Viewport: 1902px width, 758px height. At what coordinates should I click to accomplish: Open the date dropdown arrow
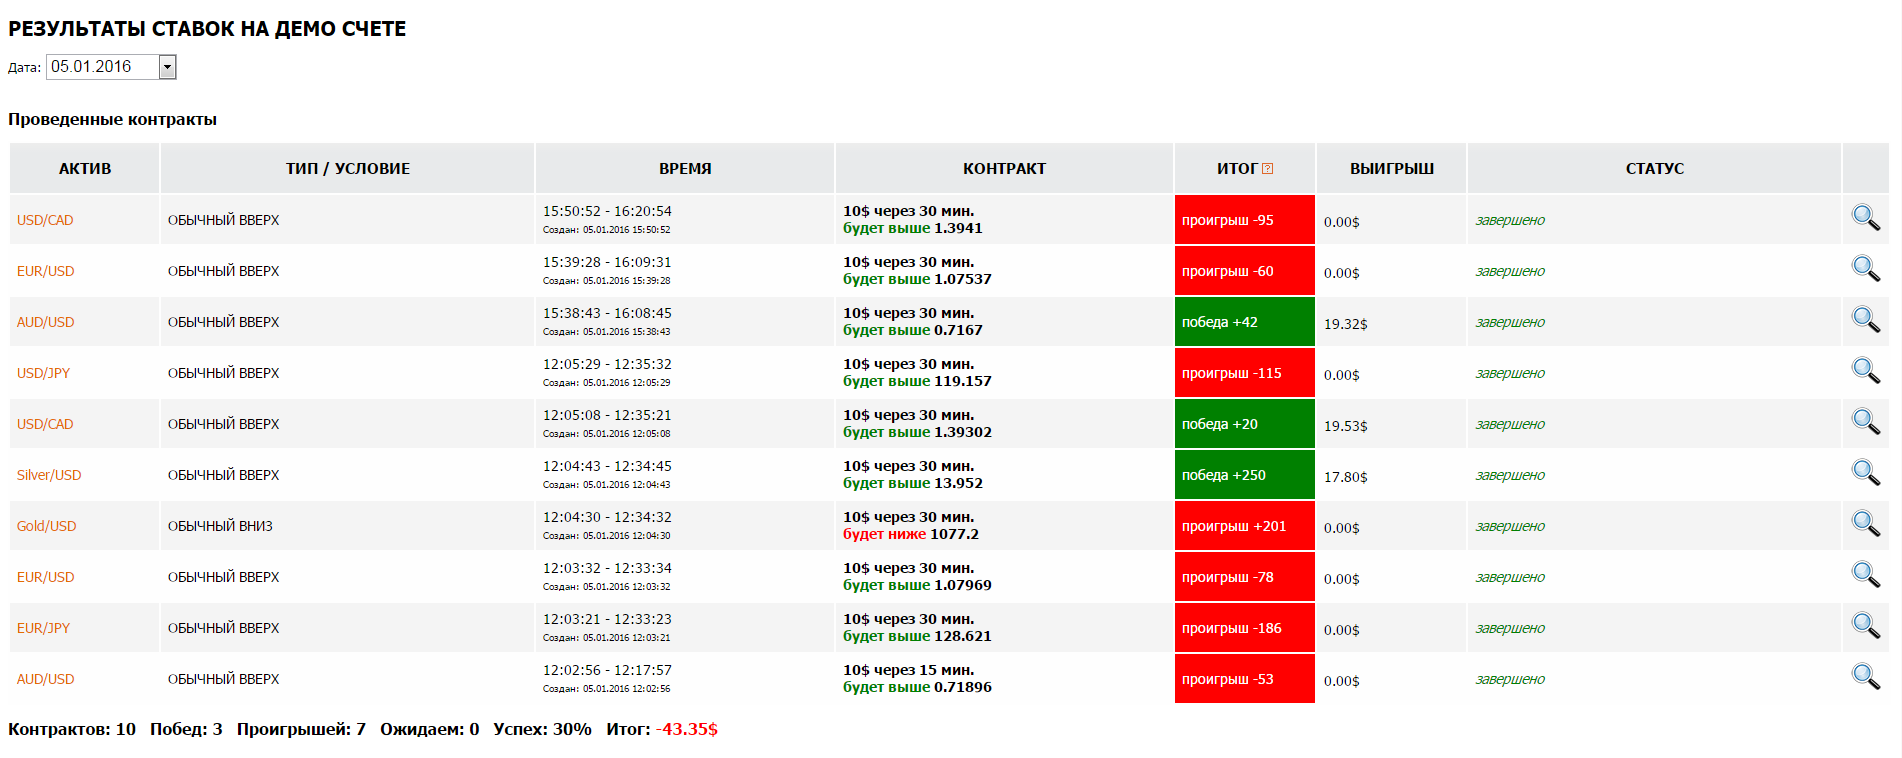(168, 67)
